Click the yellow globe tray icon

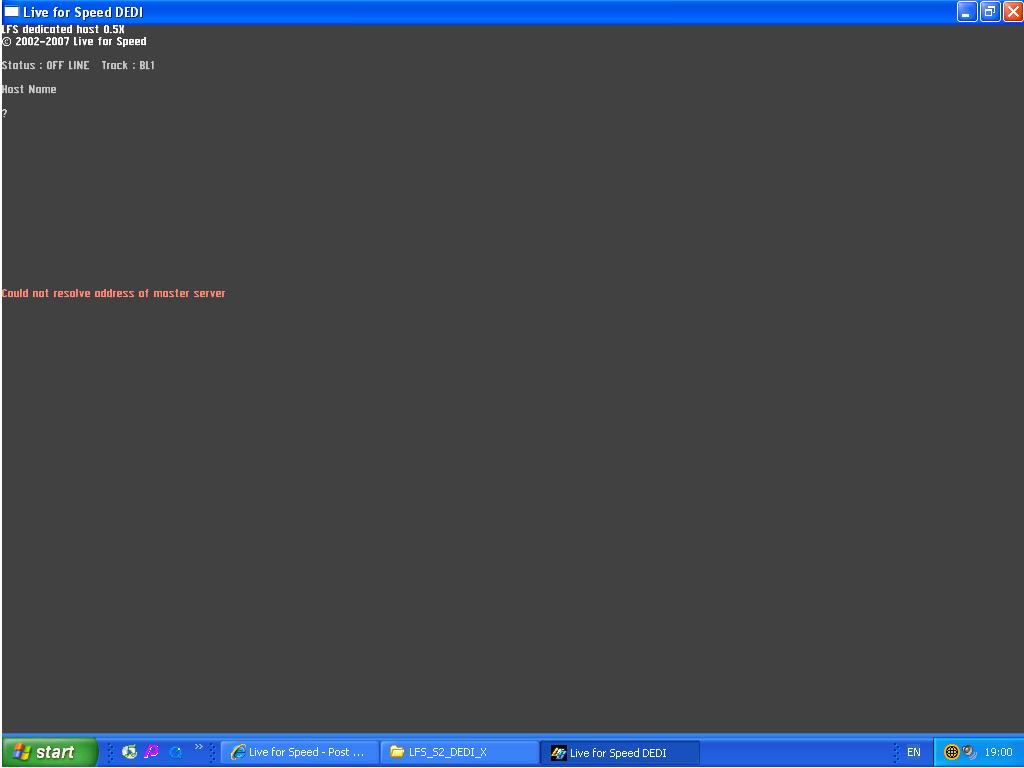tap(952, 752)
